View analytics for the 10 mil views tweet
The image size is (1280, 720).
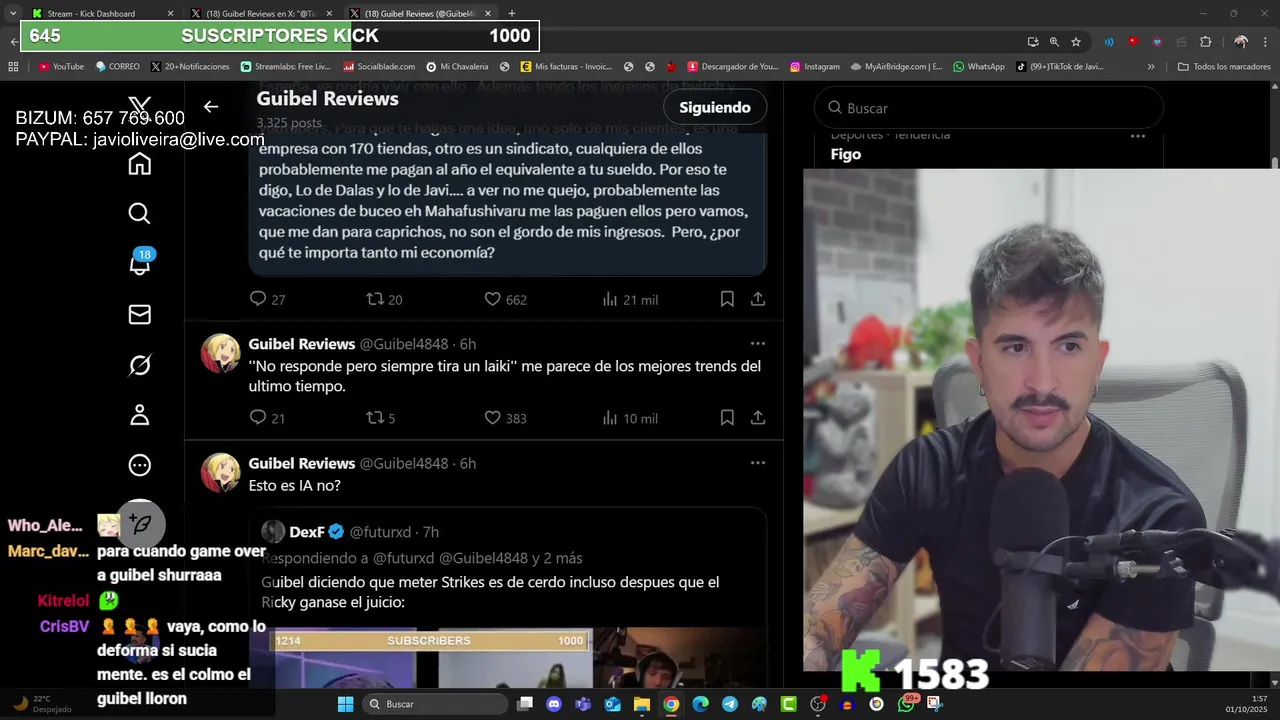[x=630, y=418]
